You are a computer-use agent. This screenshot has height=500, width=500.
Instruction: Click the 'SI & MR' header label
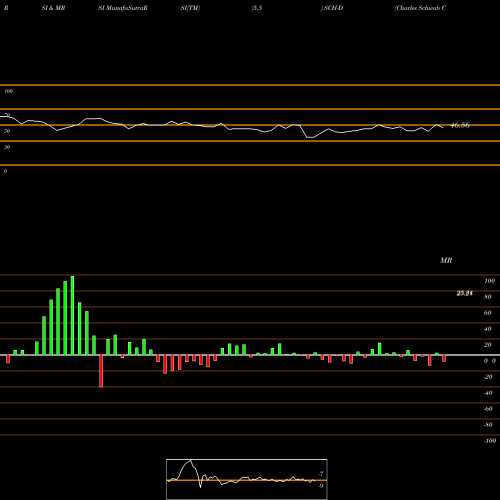(53, 8)
